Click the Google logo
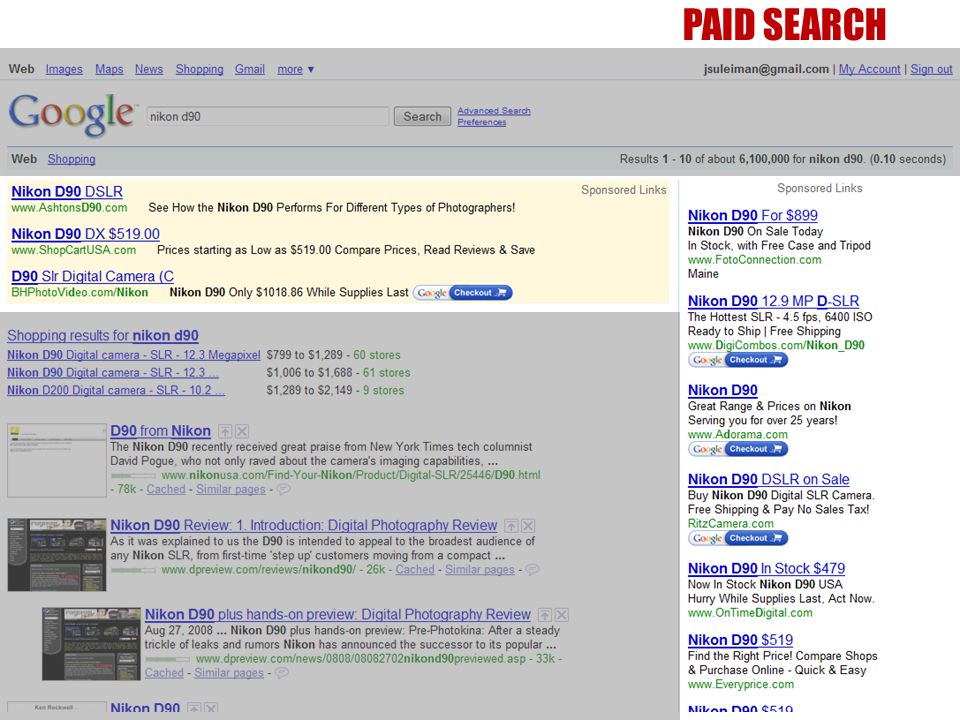The height and width of the screenshot is (720, 960). [x=71, y=114]
